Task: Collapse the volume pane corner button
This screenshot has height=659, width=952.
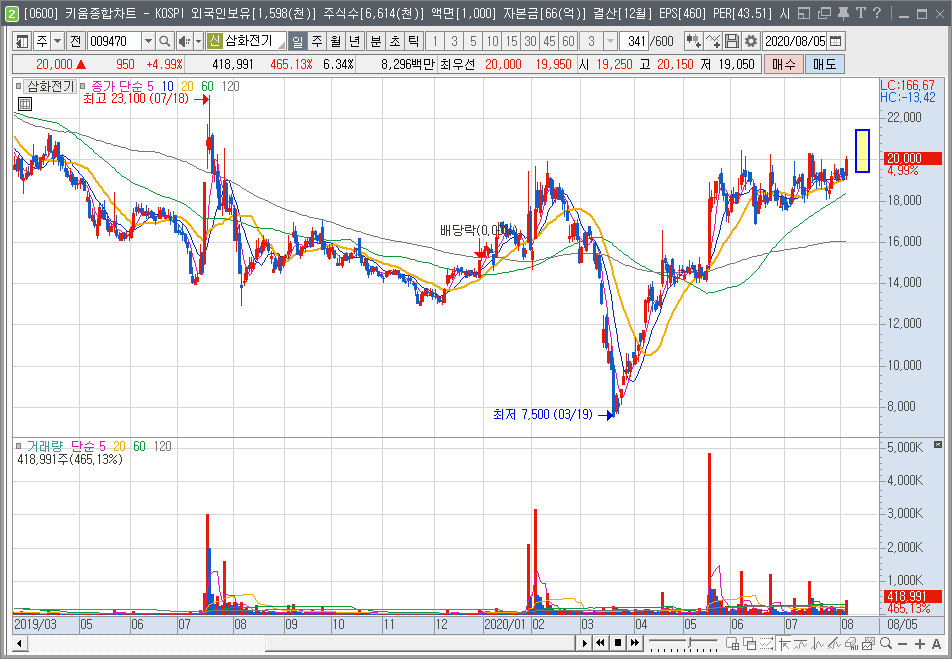Action: click(937, 445)
